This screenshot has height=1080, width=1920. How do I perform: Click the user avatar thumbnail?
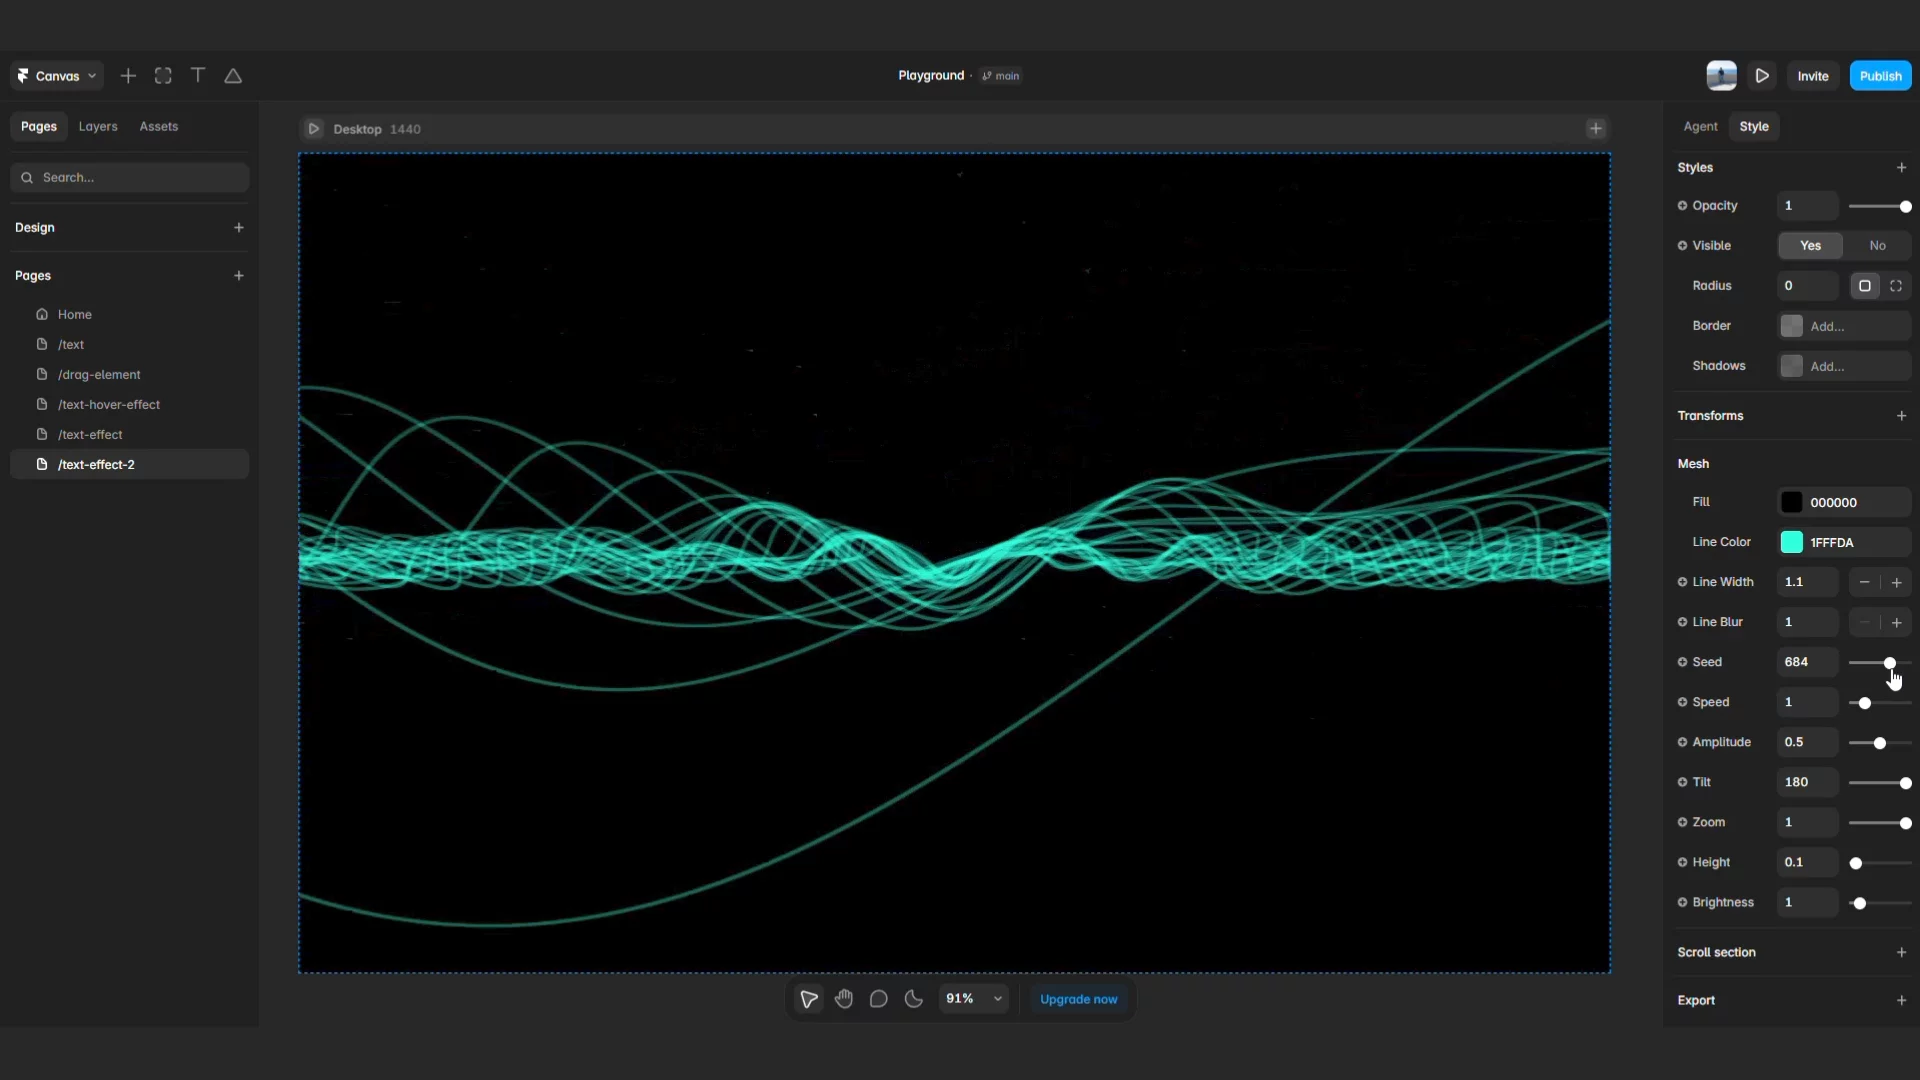click(1721, 76)
